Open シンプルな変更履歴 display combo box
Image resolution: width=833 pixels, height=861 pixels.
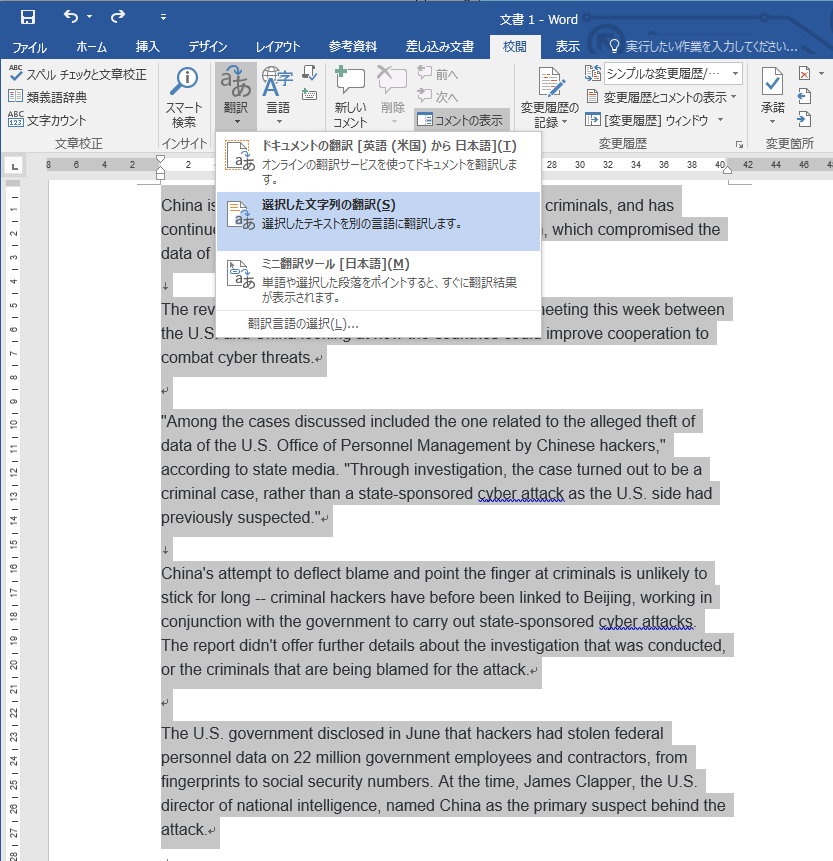tap(673, 74)
